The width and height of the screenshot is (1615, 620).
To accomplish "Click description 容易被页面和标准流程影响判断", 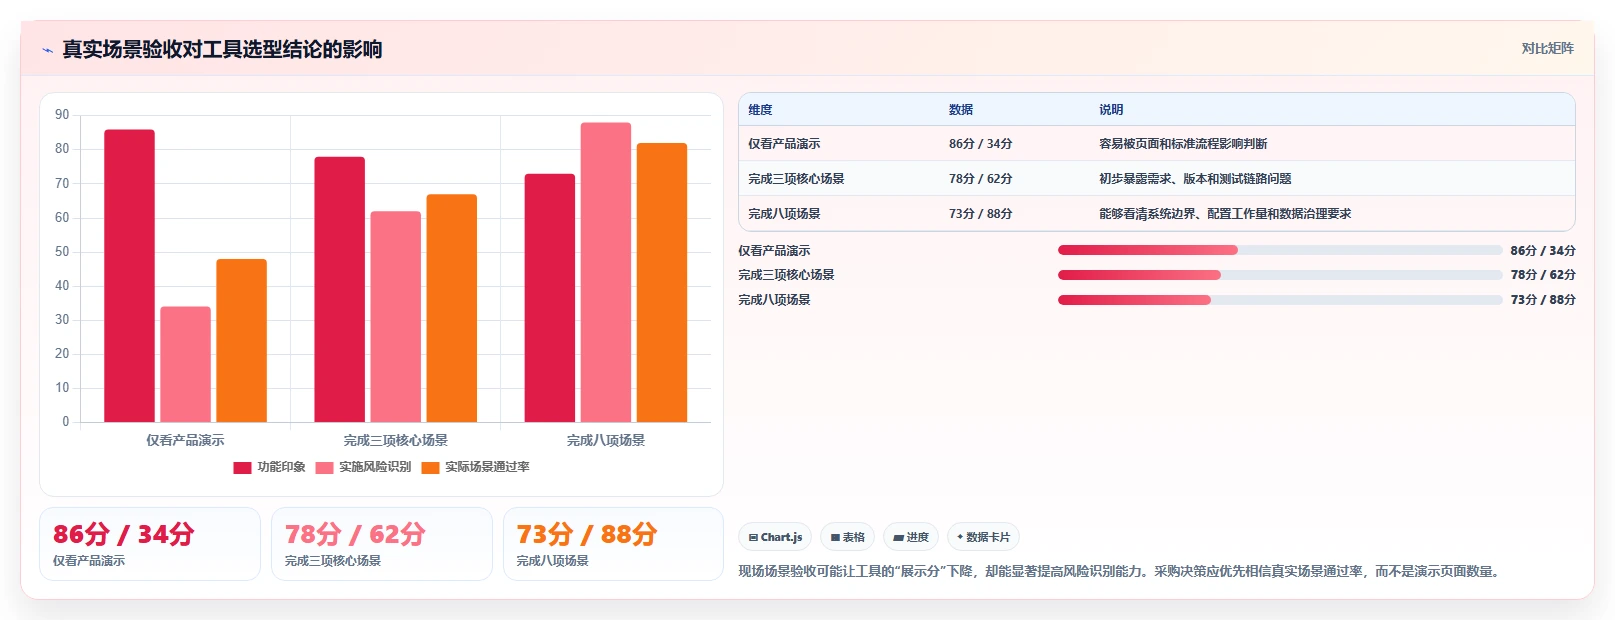I will pos(1183,144).
